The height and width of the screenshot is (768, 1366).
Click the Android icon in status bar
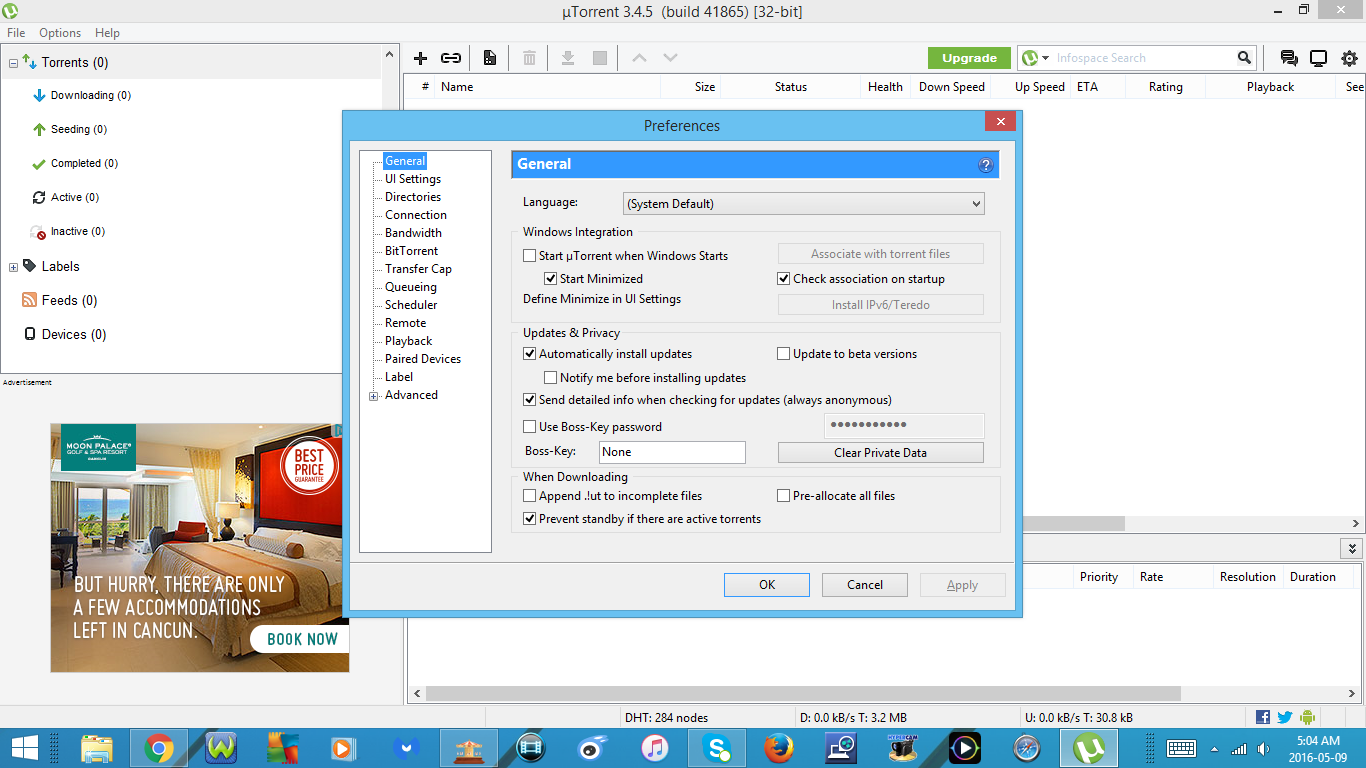(1307, 717)
